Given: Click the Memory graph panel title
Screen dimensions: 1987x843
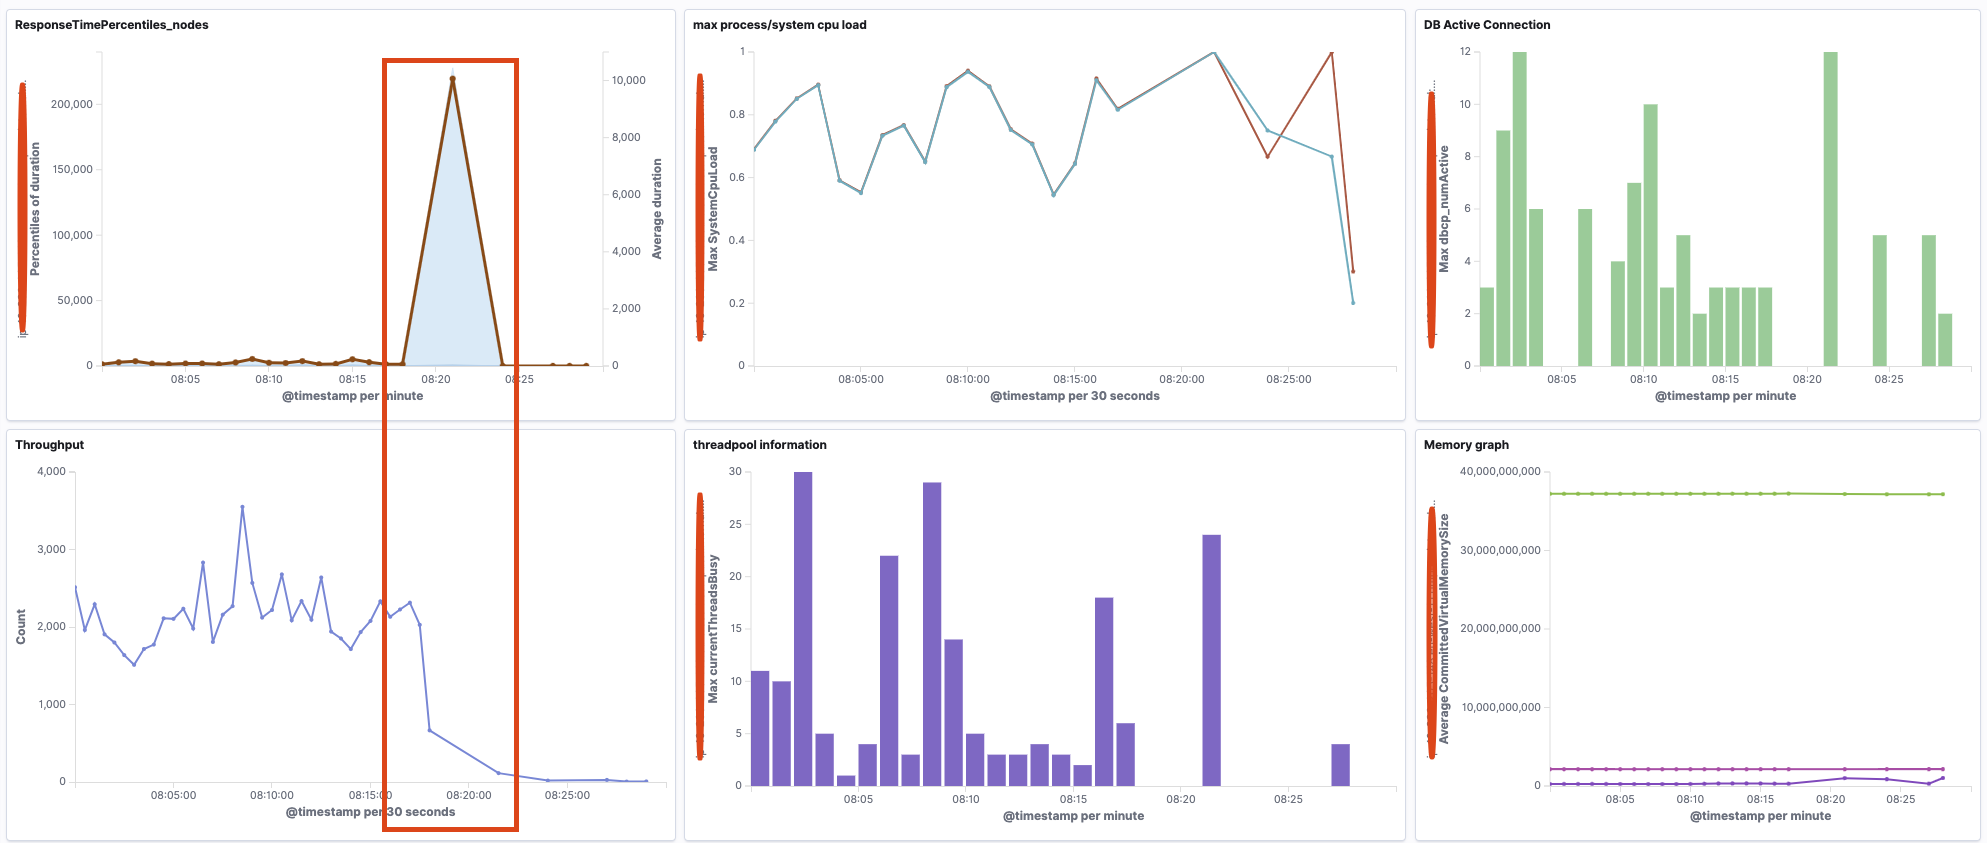Looking at the screenshot, I should [x=1466, y=445].
